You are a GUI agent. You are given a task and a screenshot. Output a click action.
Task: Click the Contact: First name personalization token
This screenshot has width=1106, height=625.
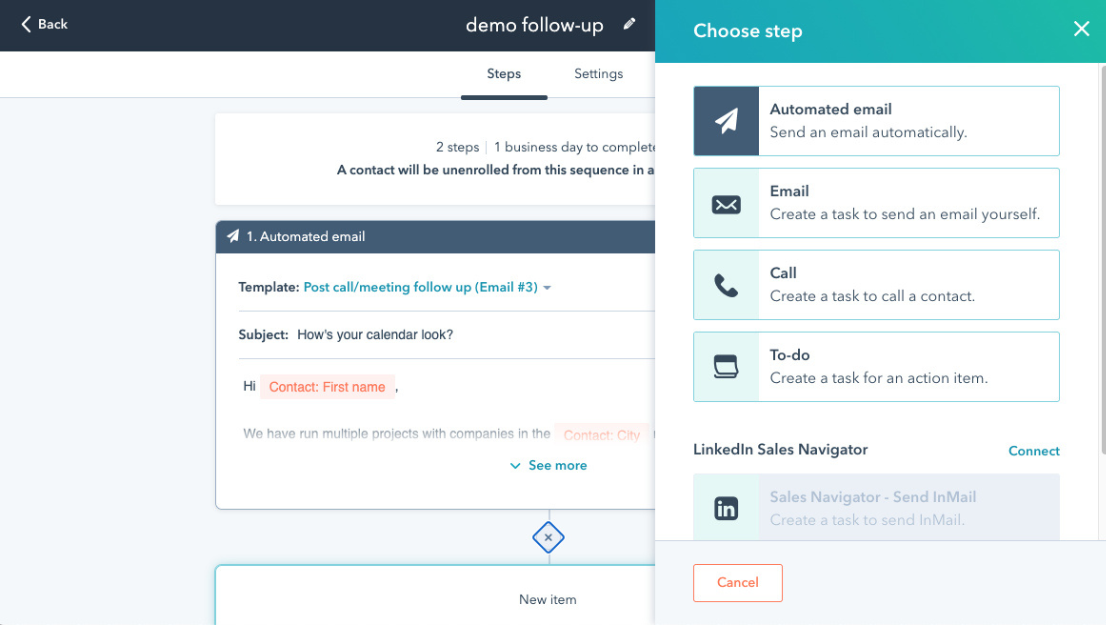pos(327,386)
